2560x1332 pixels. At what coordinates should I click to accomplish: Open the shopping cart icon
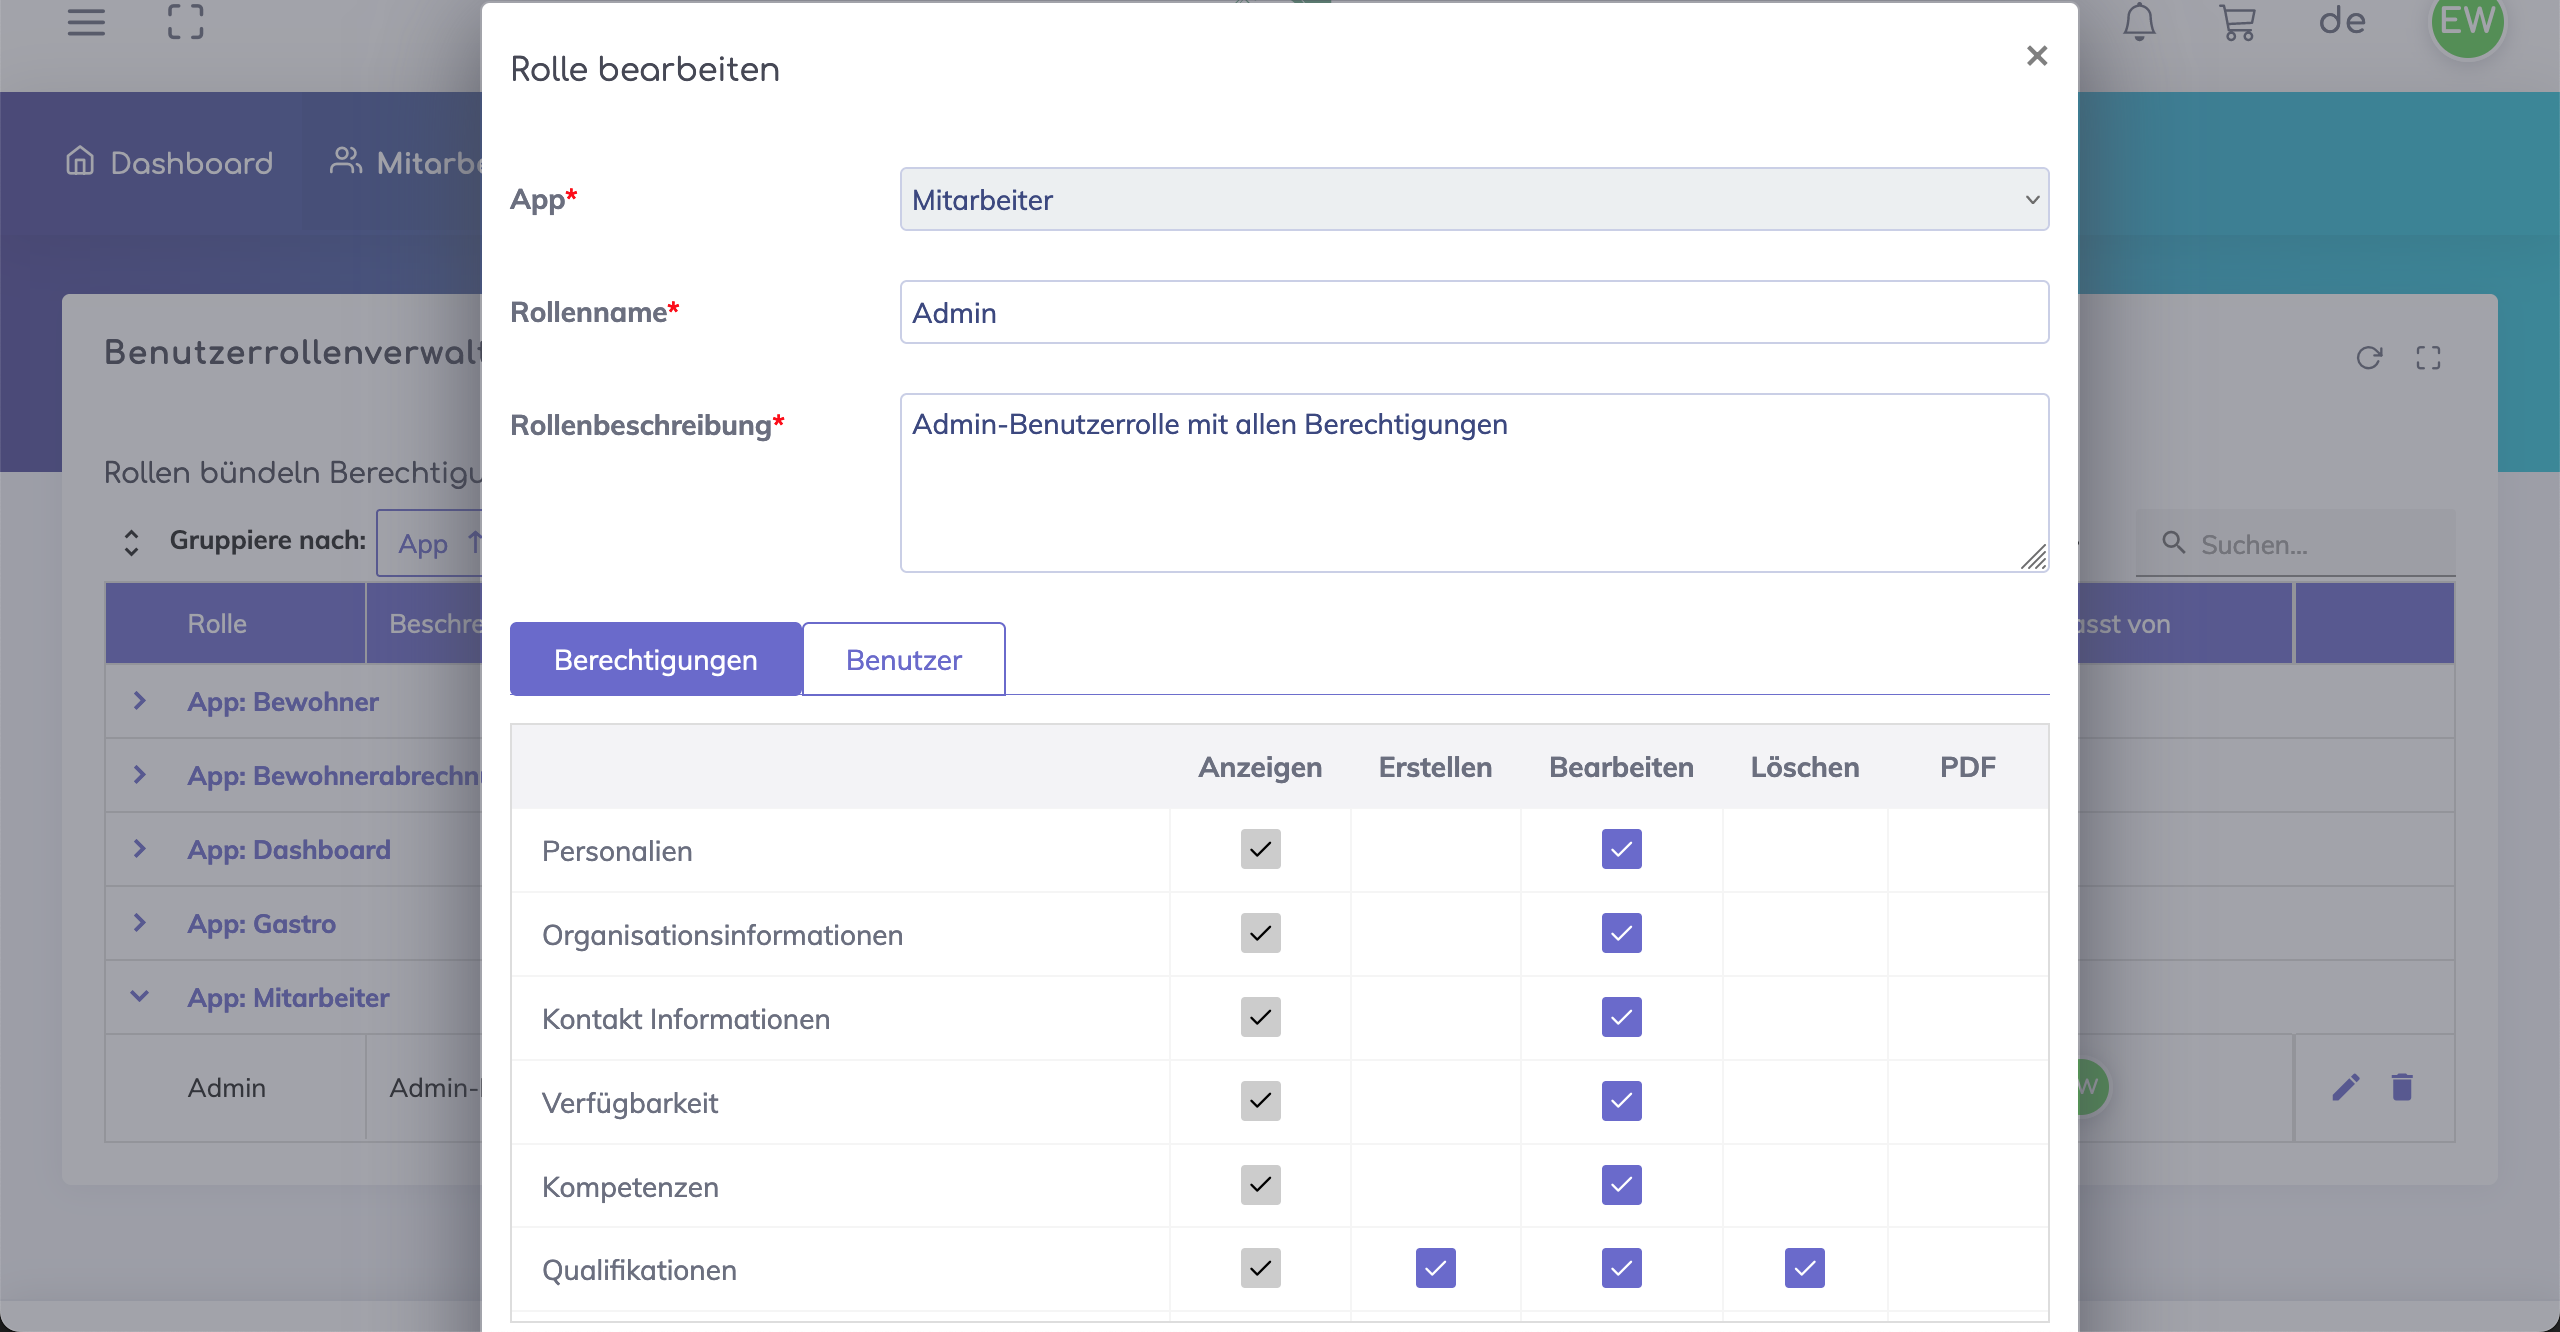(x=2237, y=22)
